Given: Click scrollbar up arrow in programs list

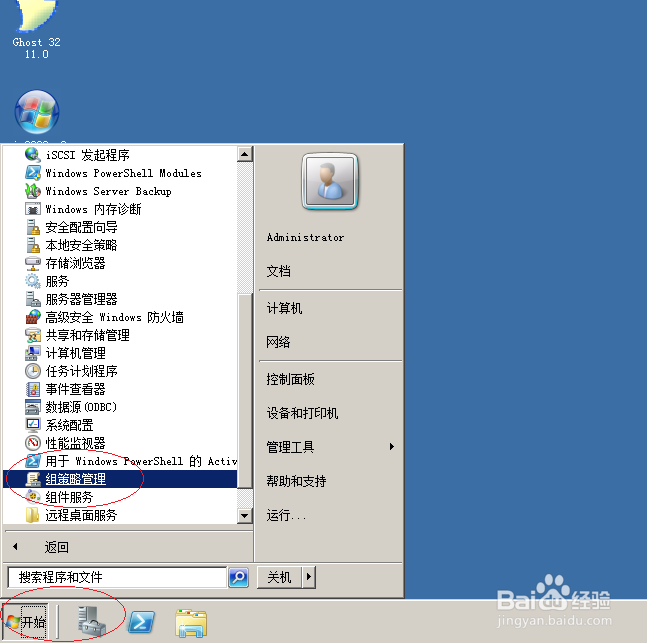Looking at the screenshot, I should pyautogui.click(x=245, y=154).
